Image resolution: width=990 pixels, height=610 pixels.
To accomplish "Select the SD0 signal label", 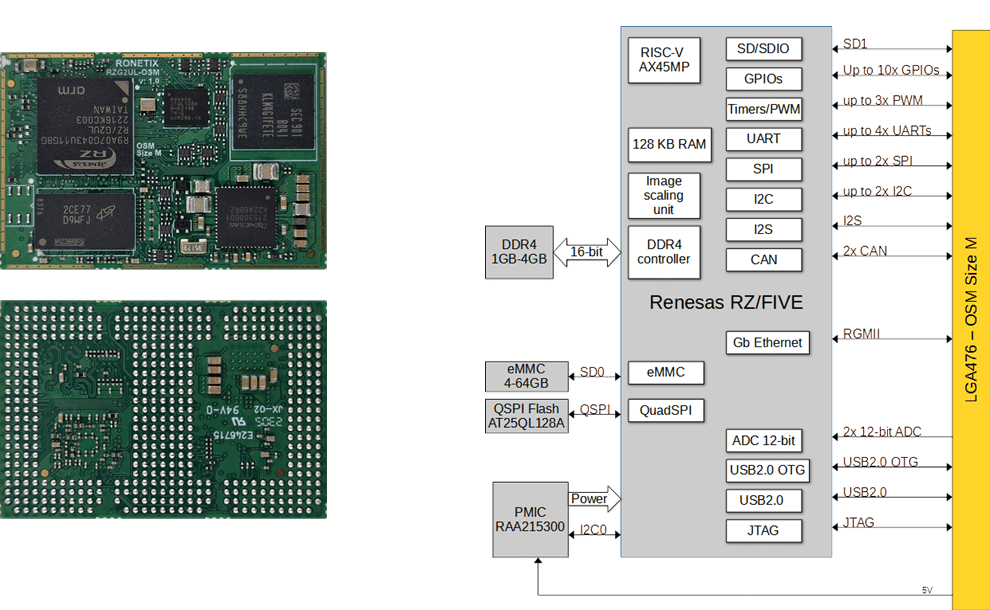I will [x=592, y=373].
